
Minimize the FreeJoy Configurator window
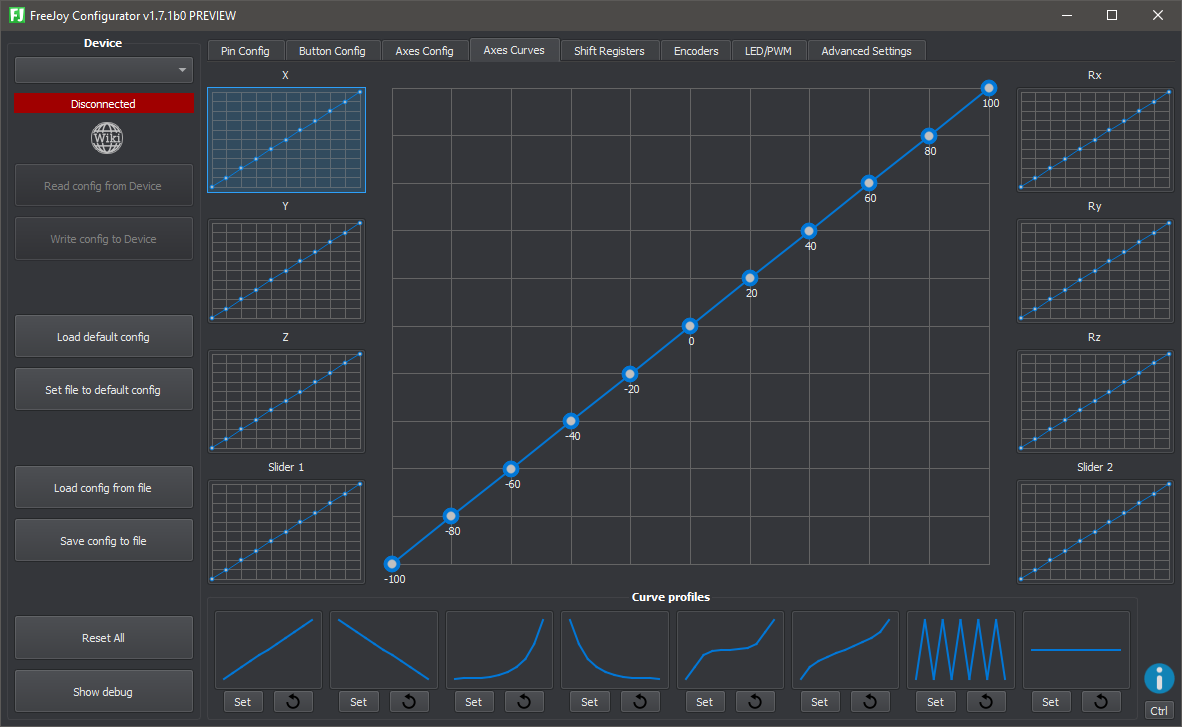(1067, 15)
